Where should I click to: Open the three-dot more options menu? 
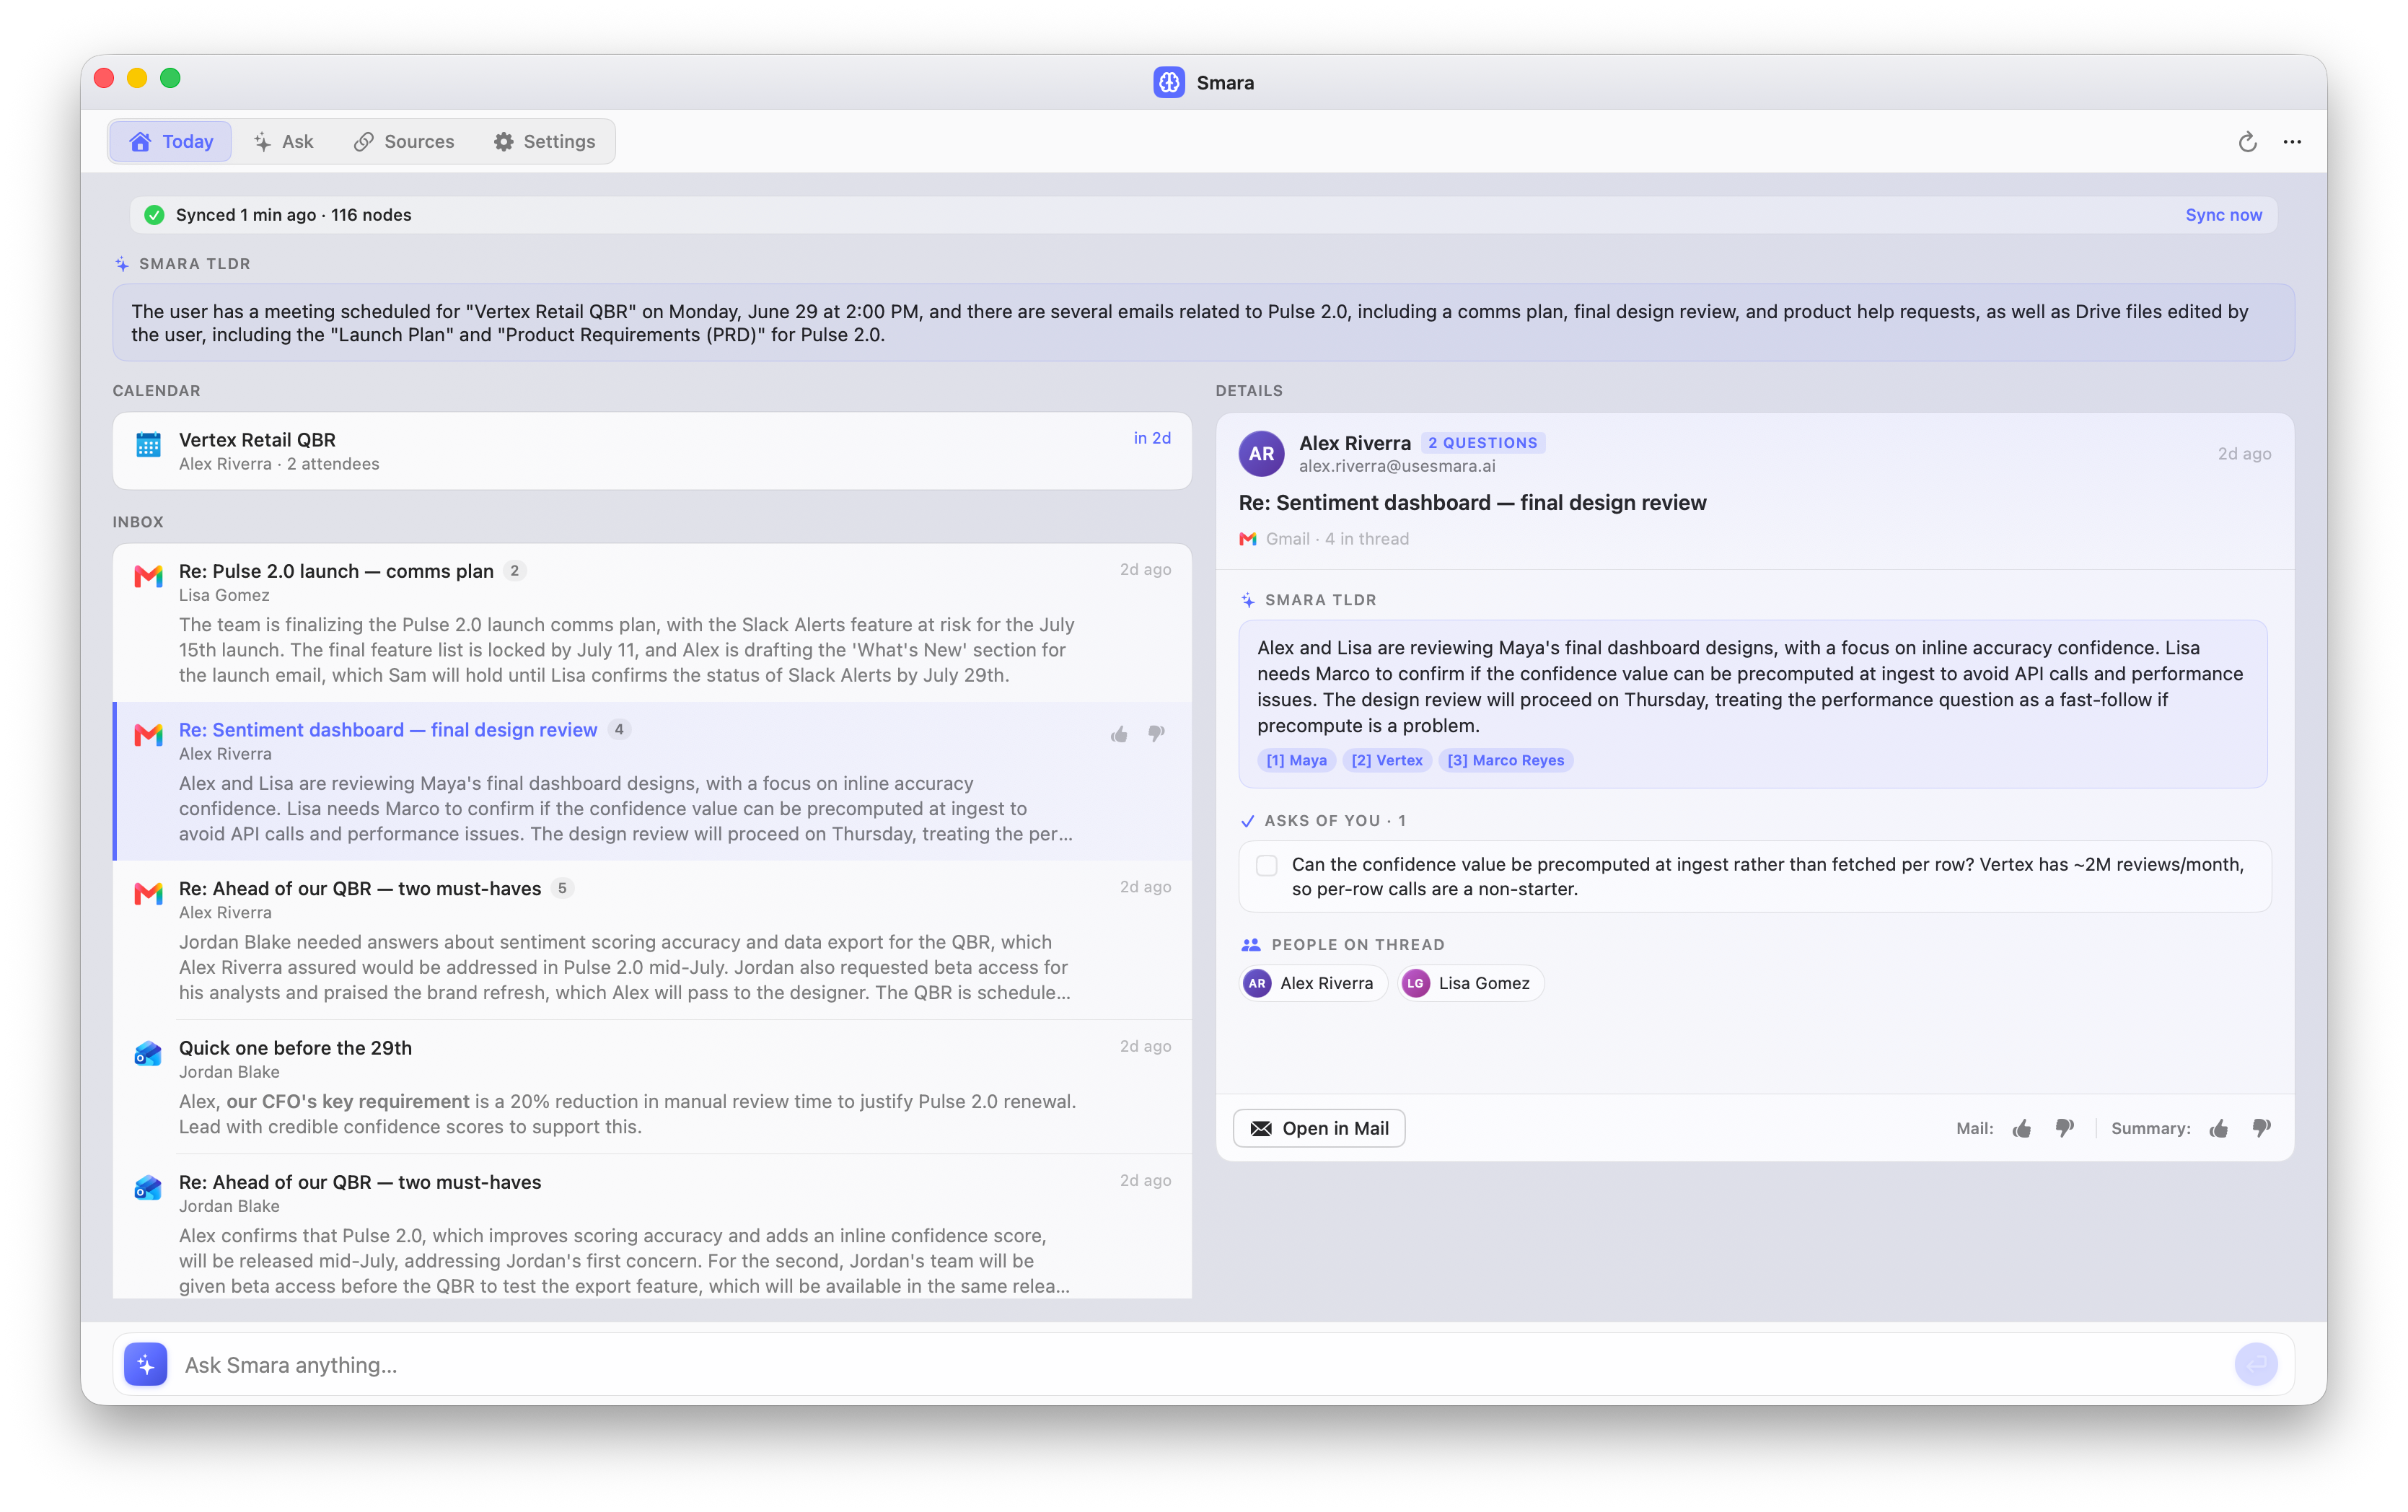click(2292, 142)
